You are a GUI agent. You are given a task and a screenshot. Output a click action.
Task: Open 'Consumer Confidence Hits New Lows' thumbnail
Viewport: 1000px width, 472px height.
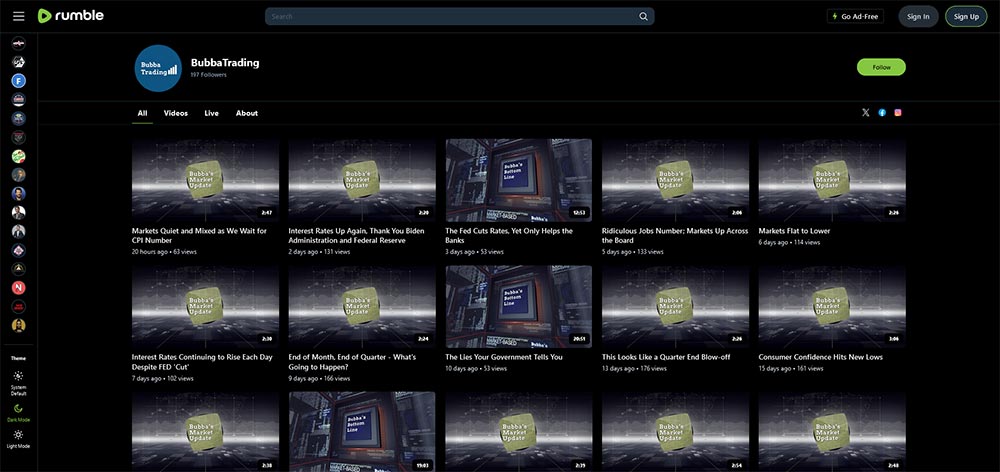[832, 307]
